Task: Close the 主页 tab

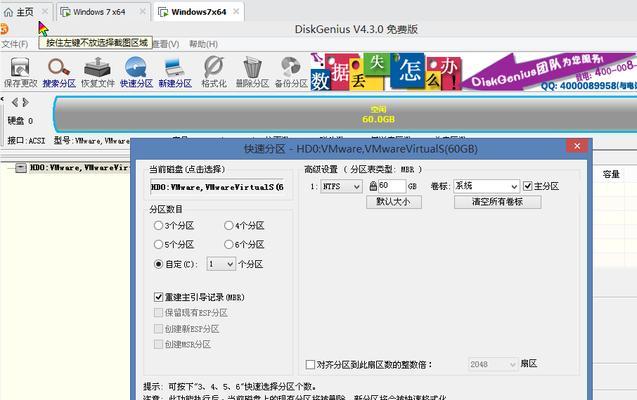Action: click(x=45, y=12)
